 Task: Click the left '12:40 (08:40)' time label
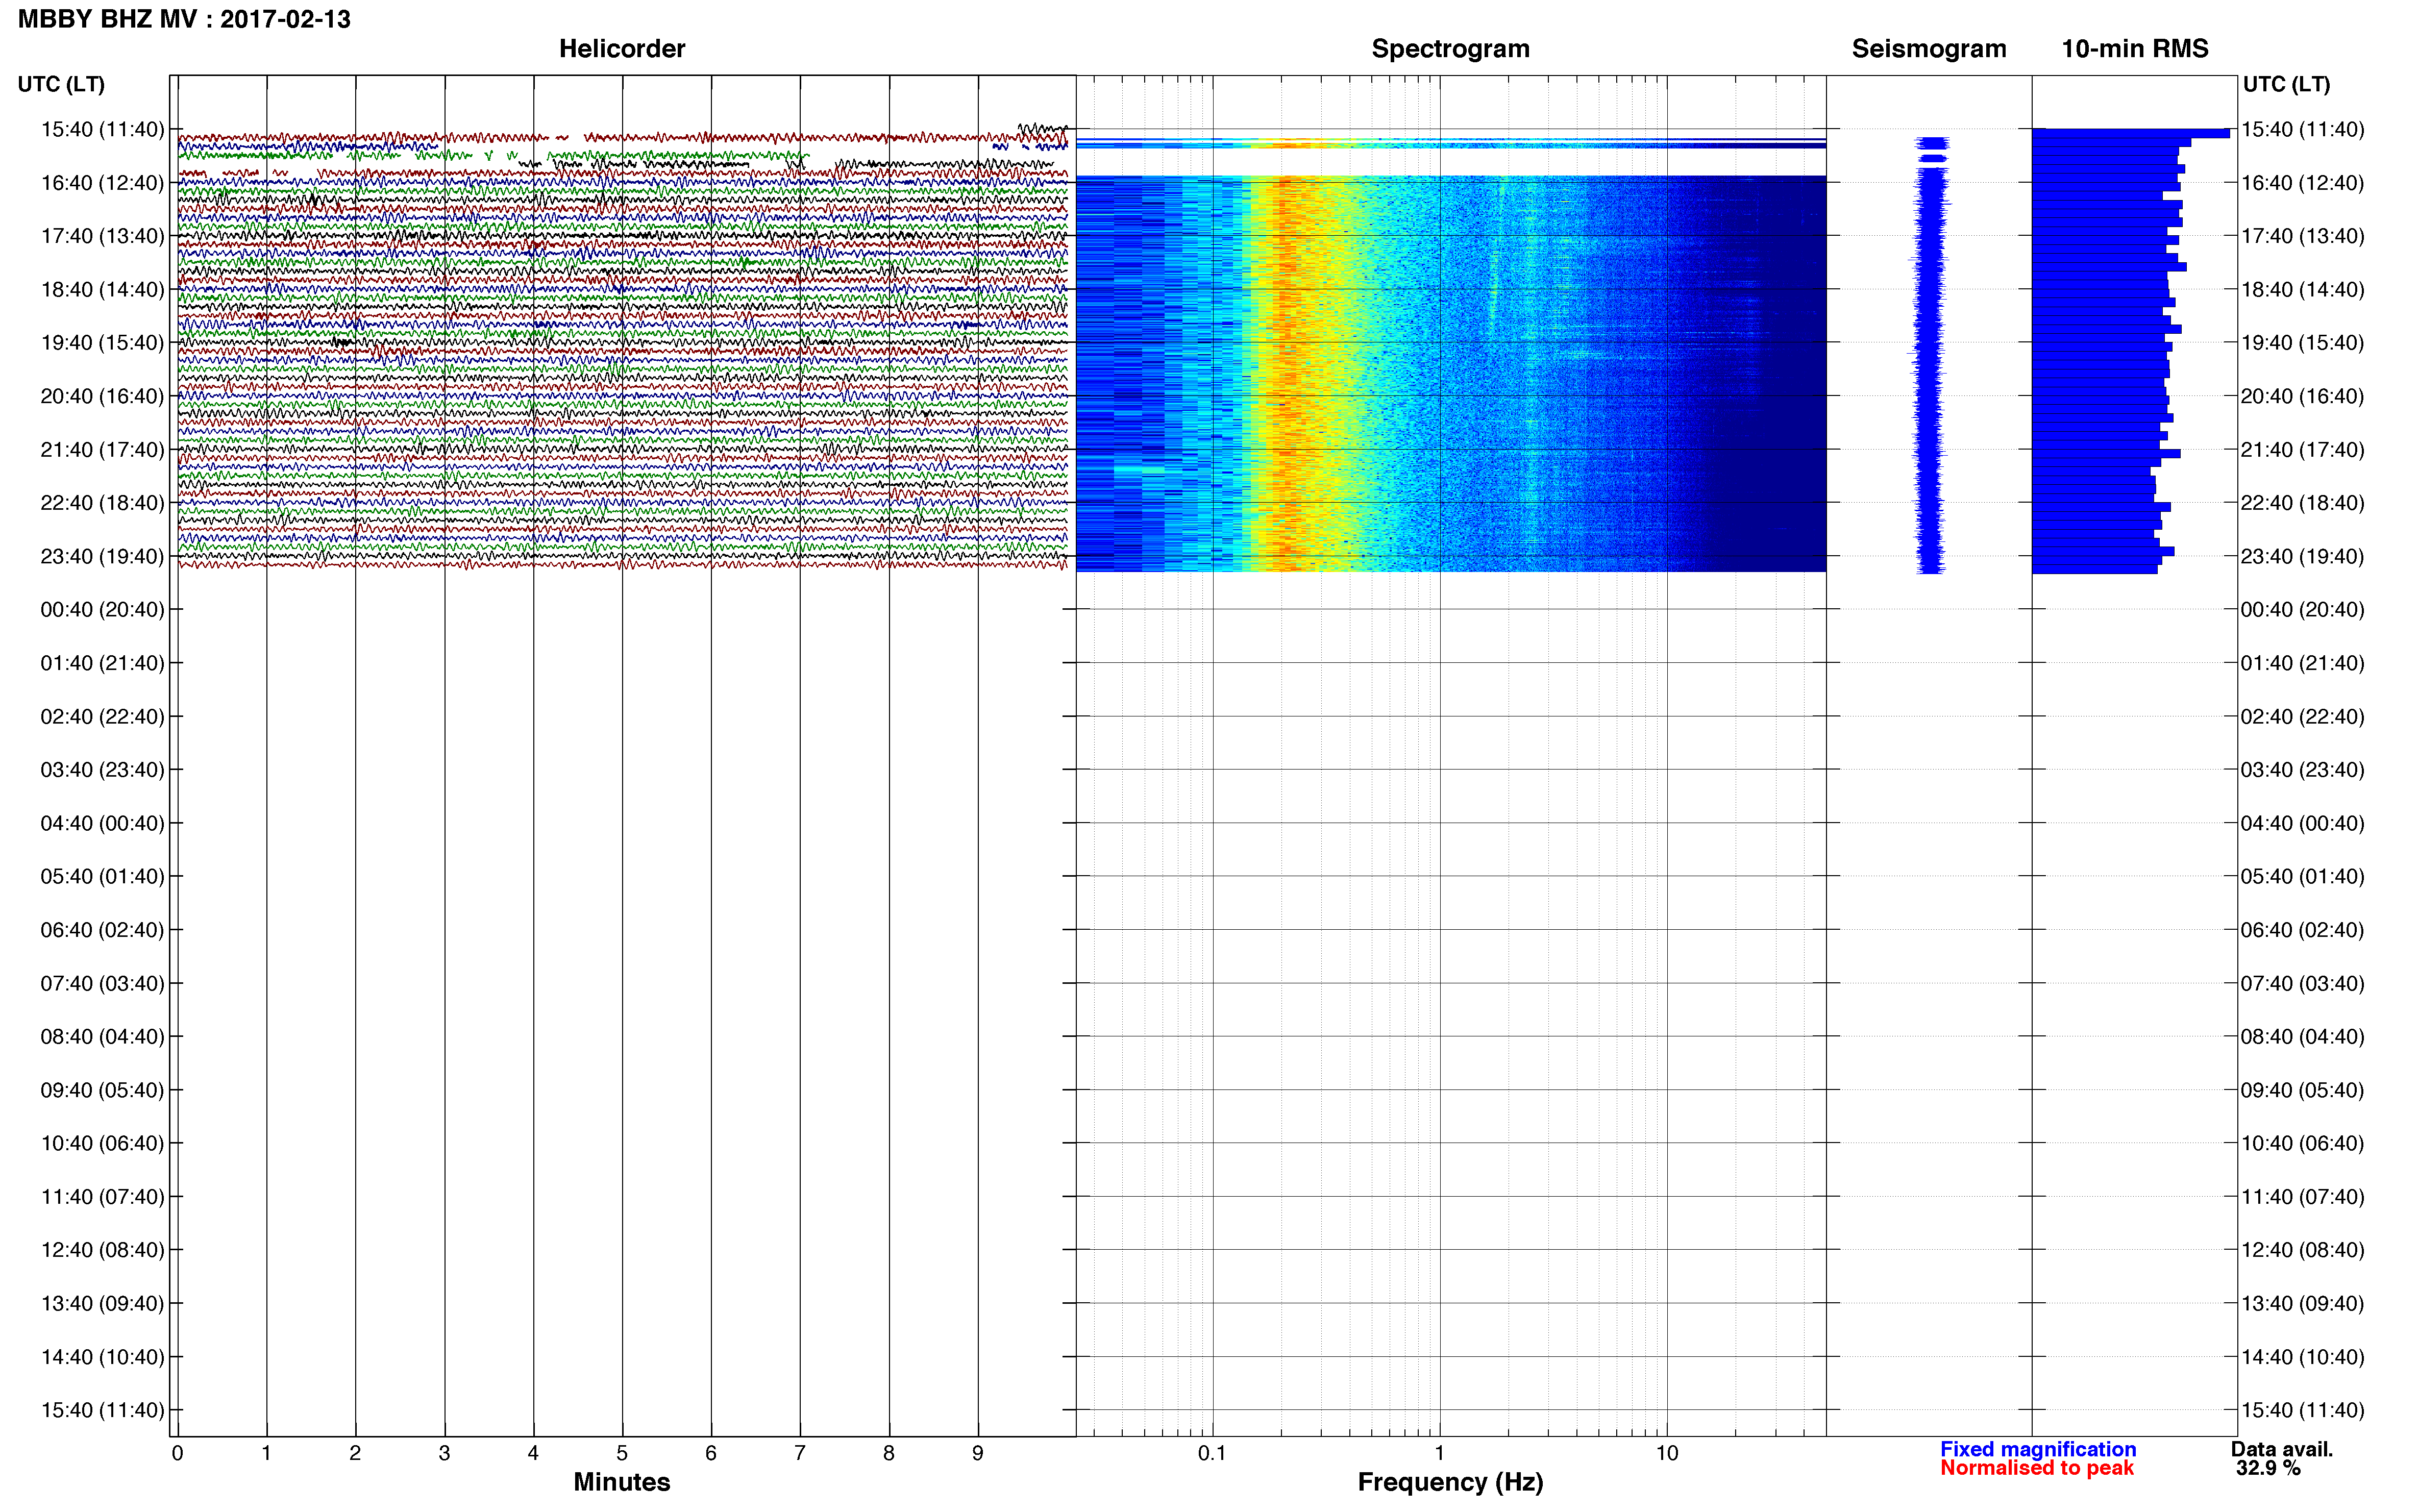coord(102,1250)
